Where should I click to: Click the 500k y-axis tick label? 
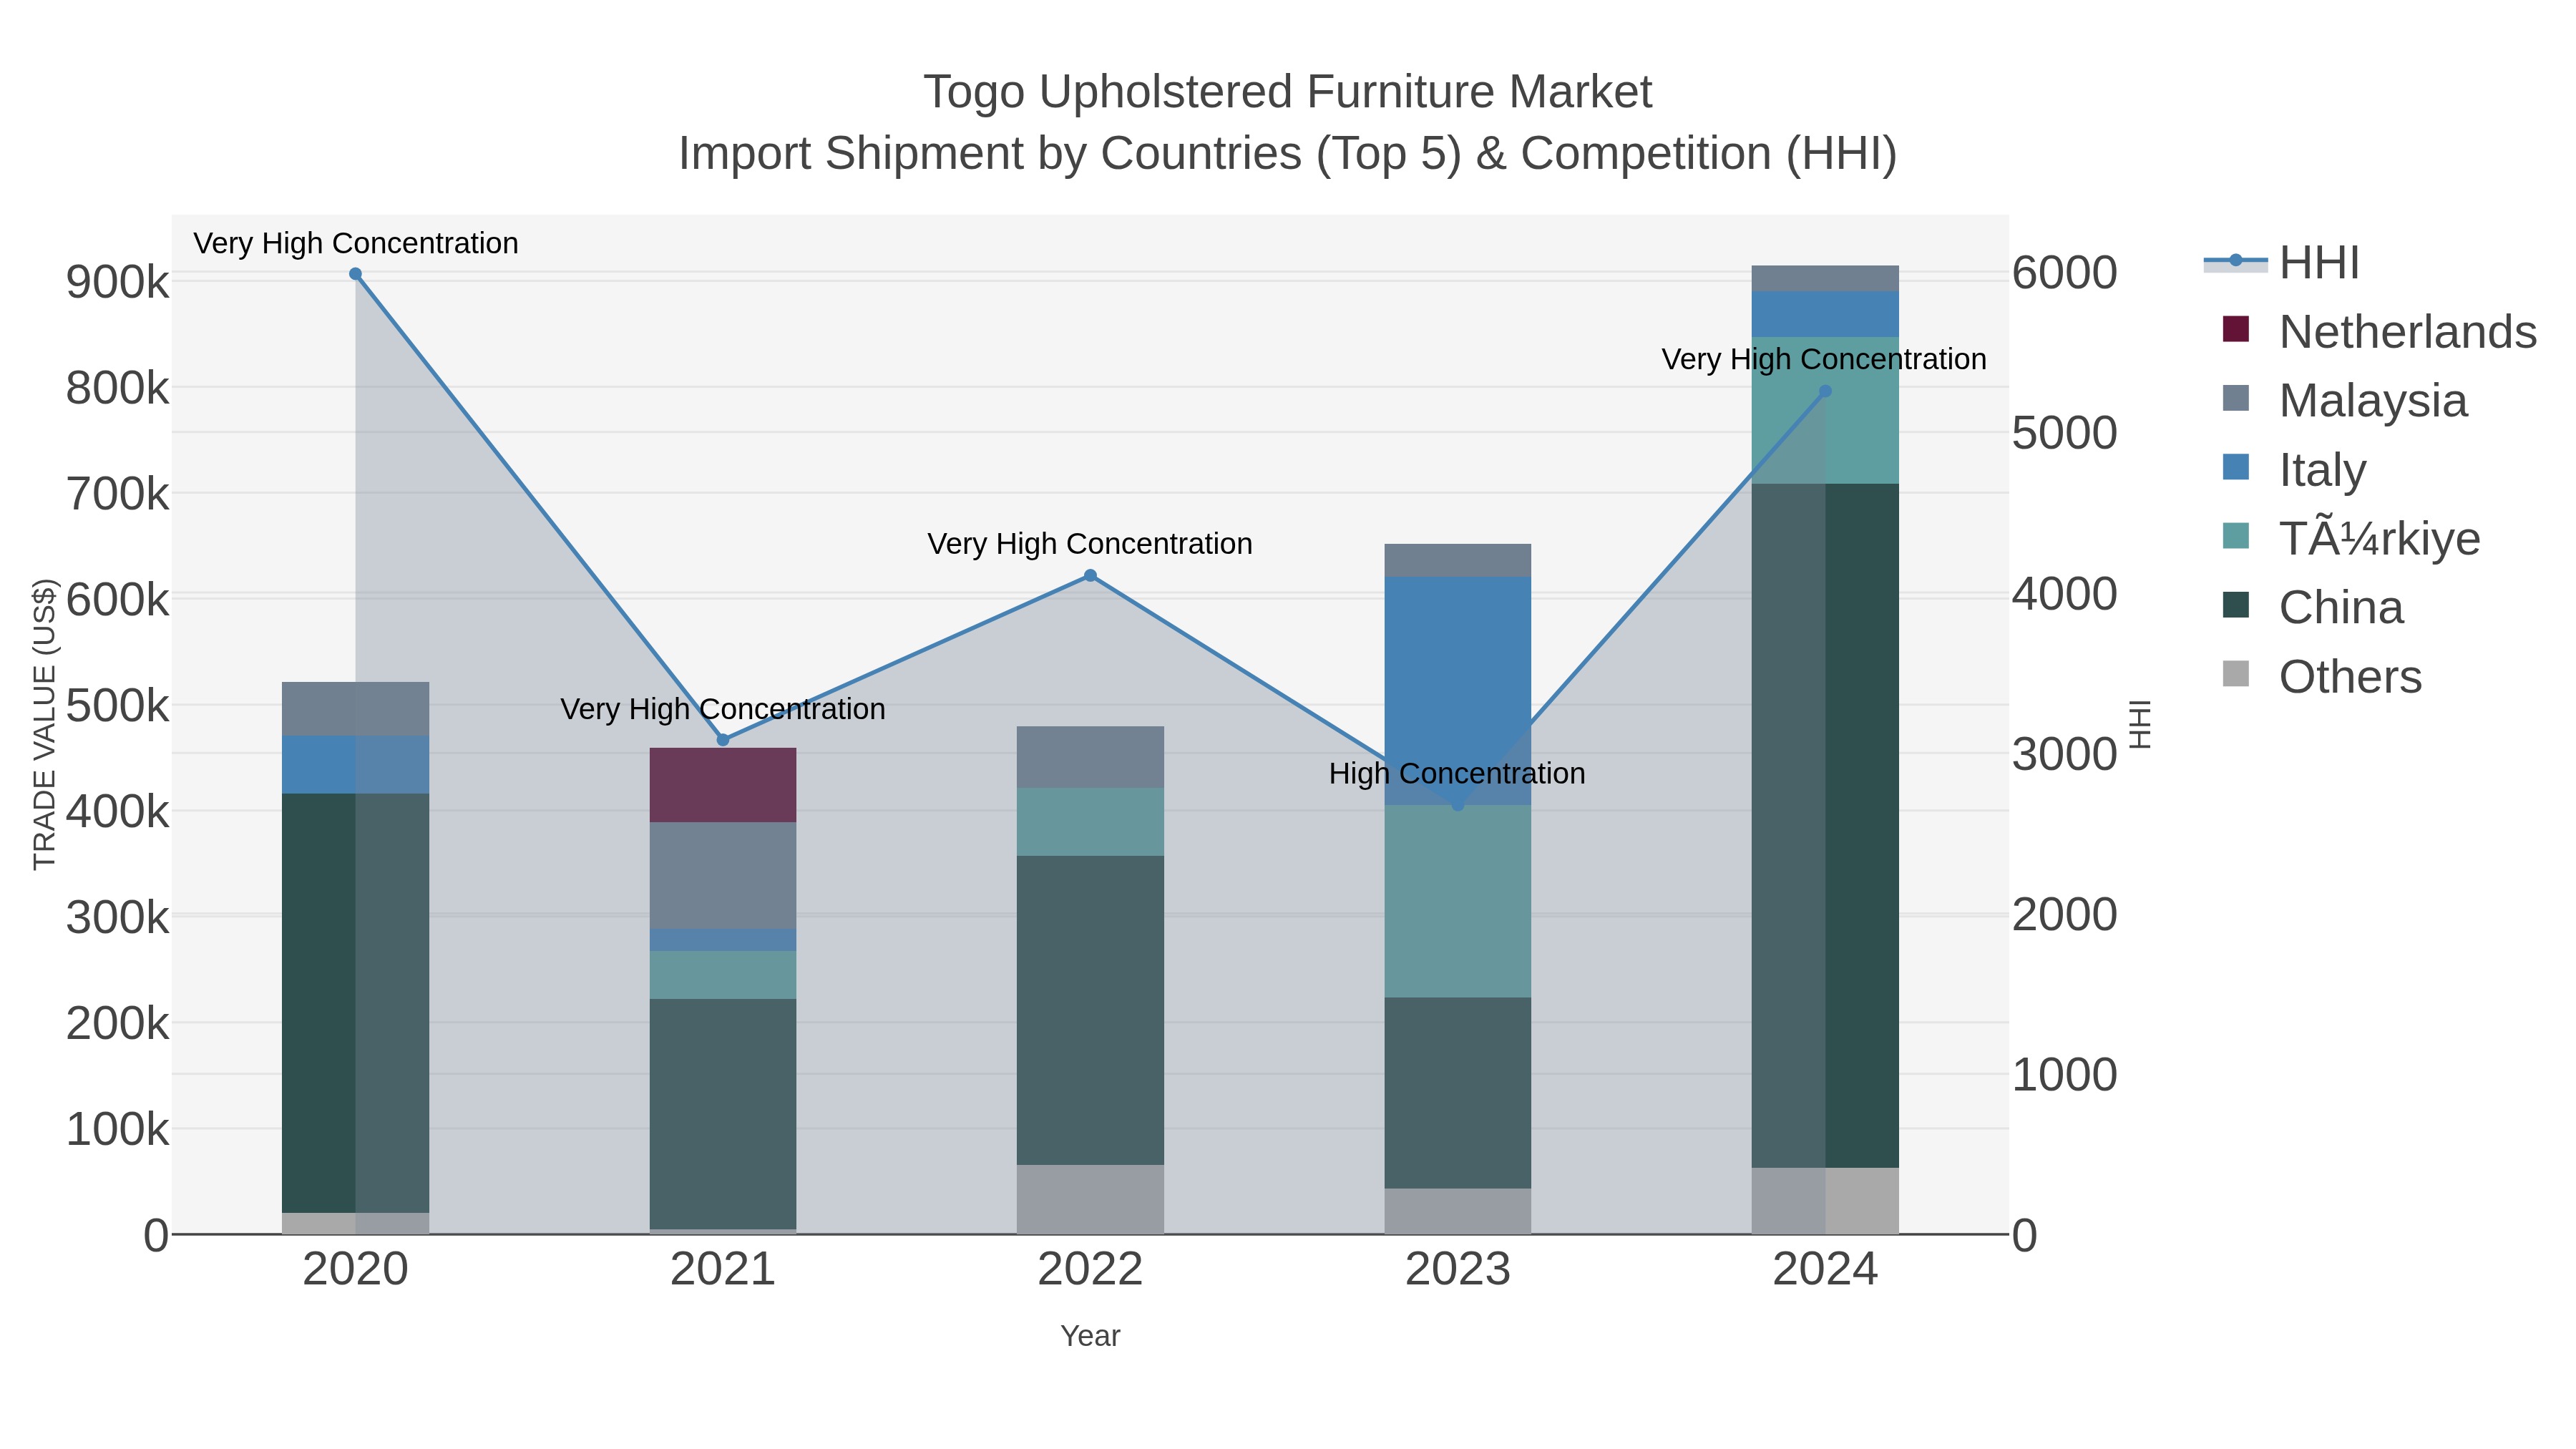pos(117,706)
